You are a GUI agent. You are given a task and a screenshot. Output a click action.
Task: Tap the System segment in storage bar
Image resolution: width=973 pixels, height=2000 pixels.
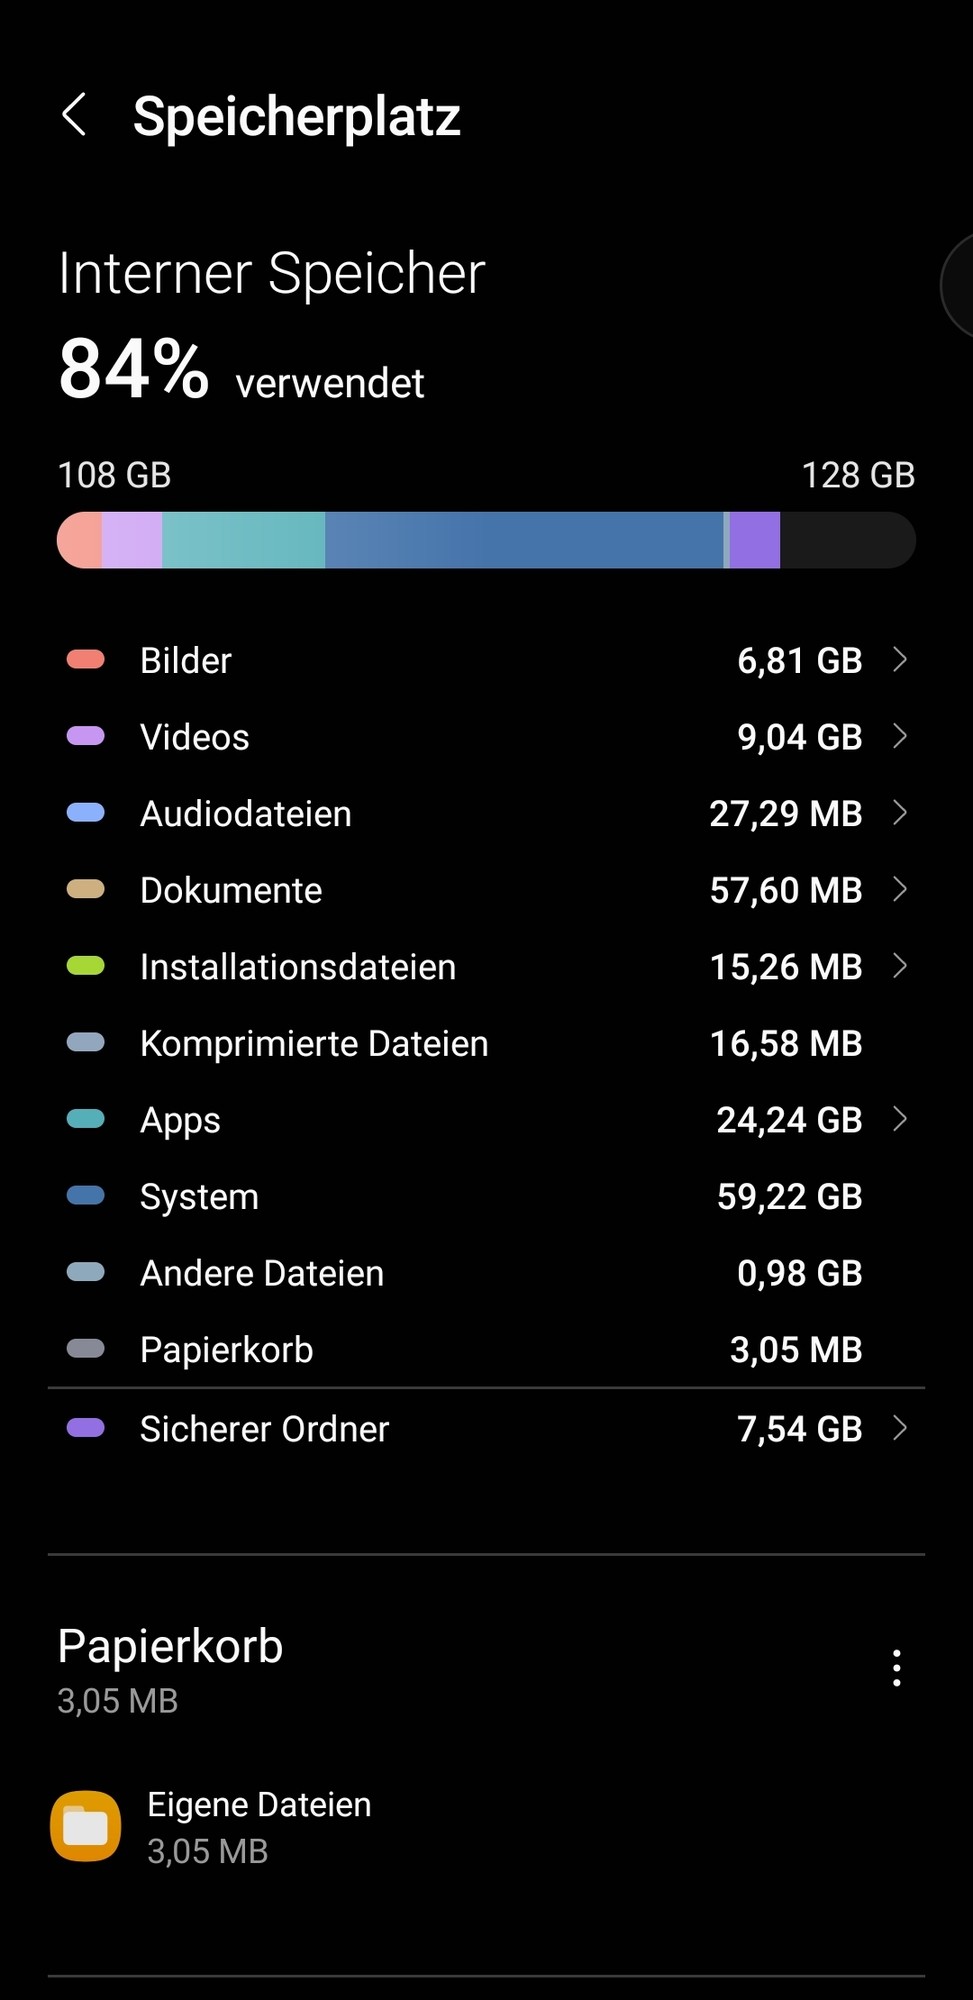tap(524, 540)
